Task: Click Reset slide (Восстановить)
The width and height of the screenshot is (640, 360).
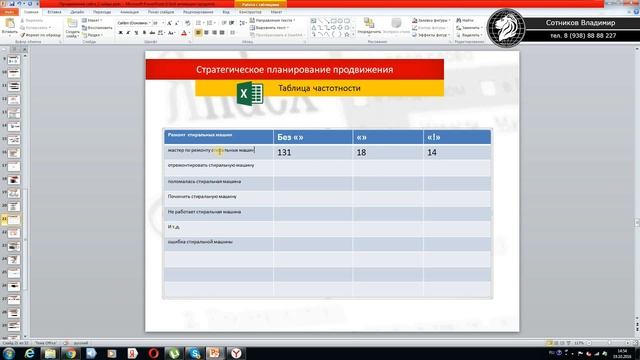Action: (97, 28)
